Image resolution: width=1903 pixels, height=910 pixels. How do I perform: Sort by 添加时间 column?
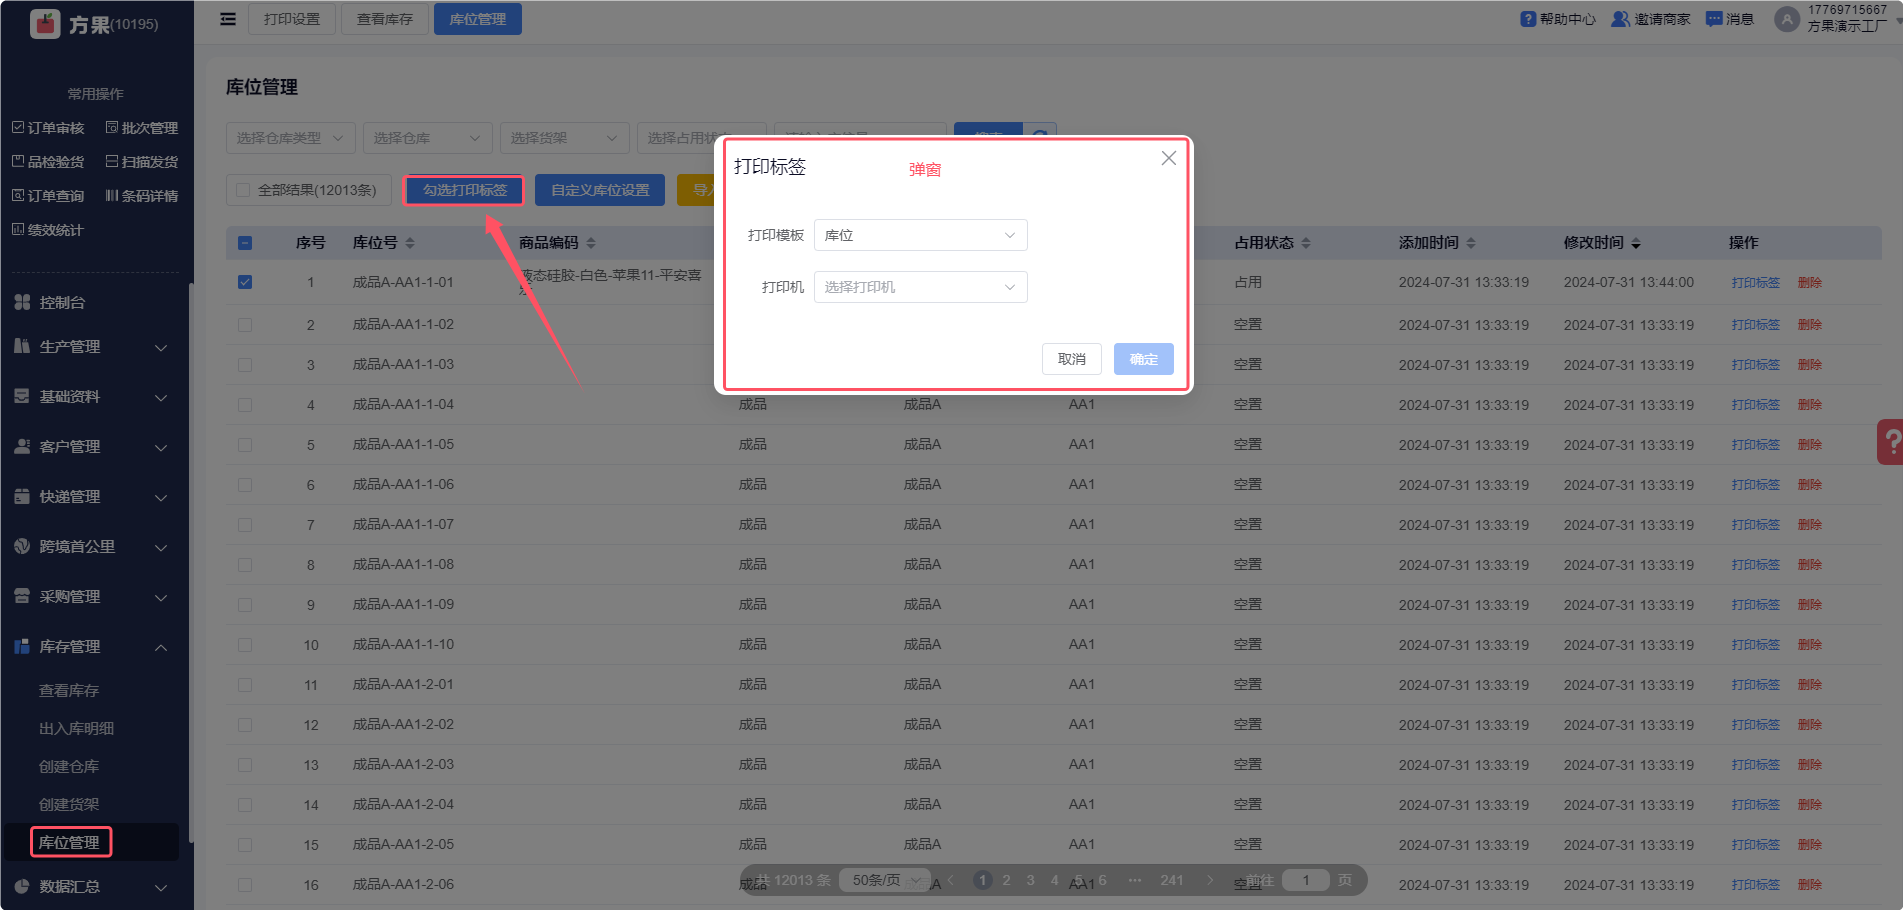click(x=1471, y=243)
